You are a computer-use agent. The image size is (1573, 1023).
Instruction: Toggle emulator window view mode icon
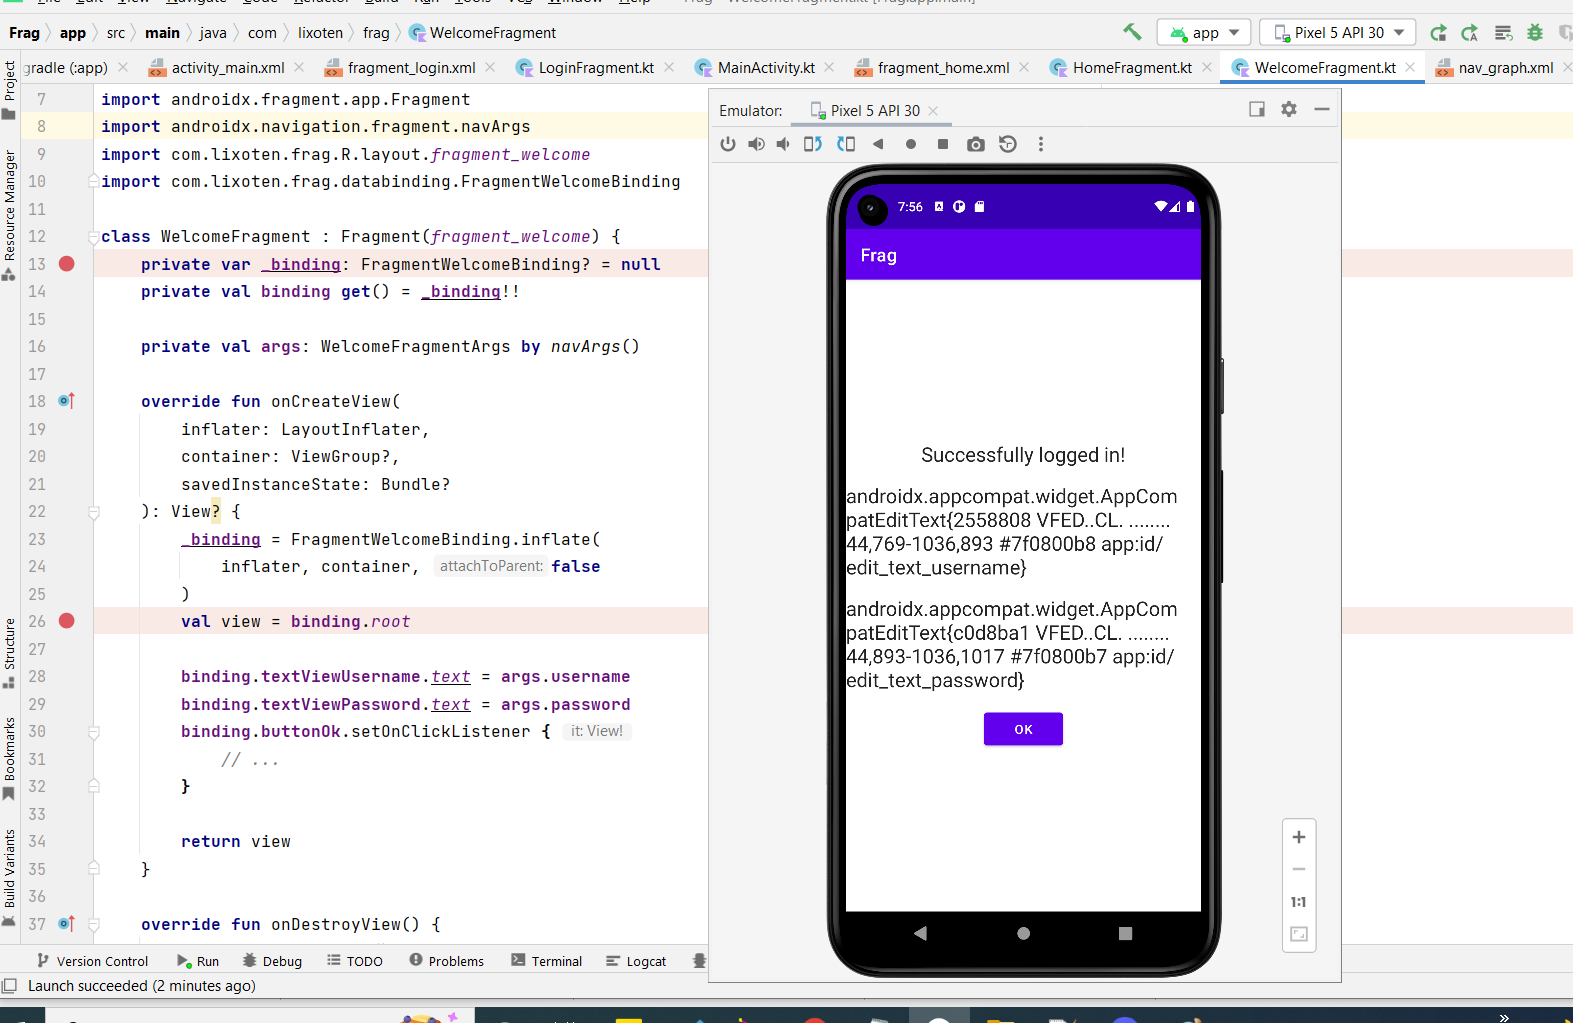point(1257,109)
